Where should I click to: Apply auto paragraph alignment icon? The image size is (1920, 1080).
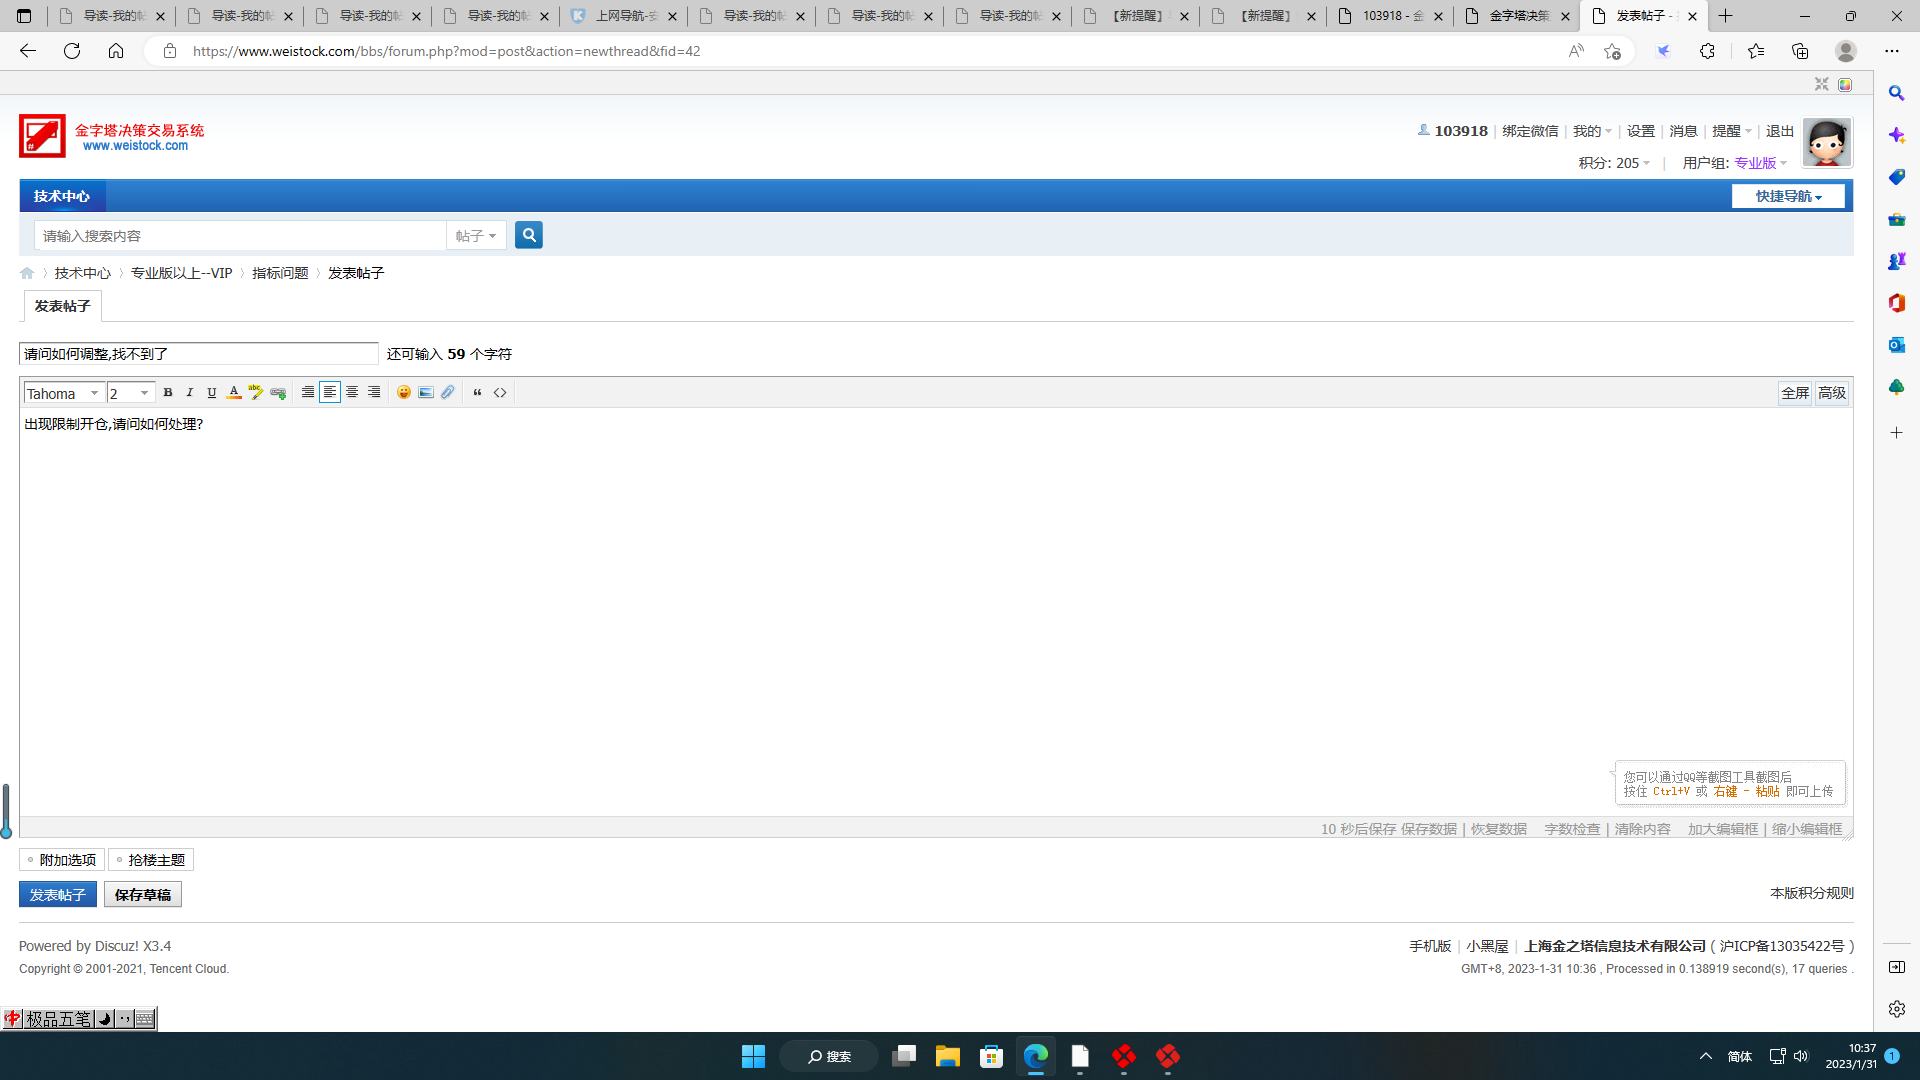[x=308, y=393]
